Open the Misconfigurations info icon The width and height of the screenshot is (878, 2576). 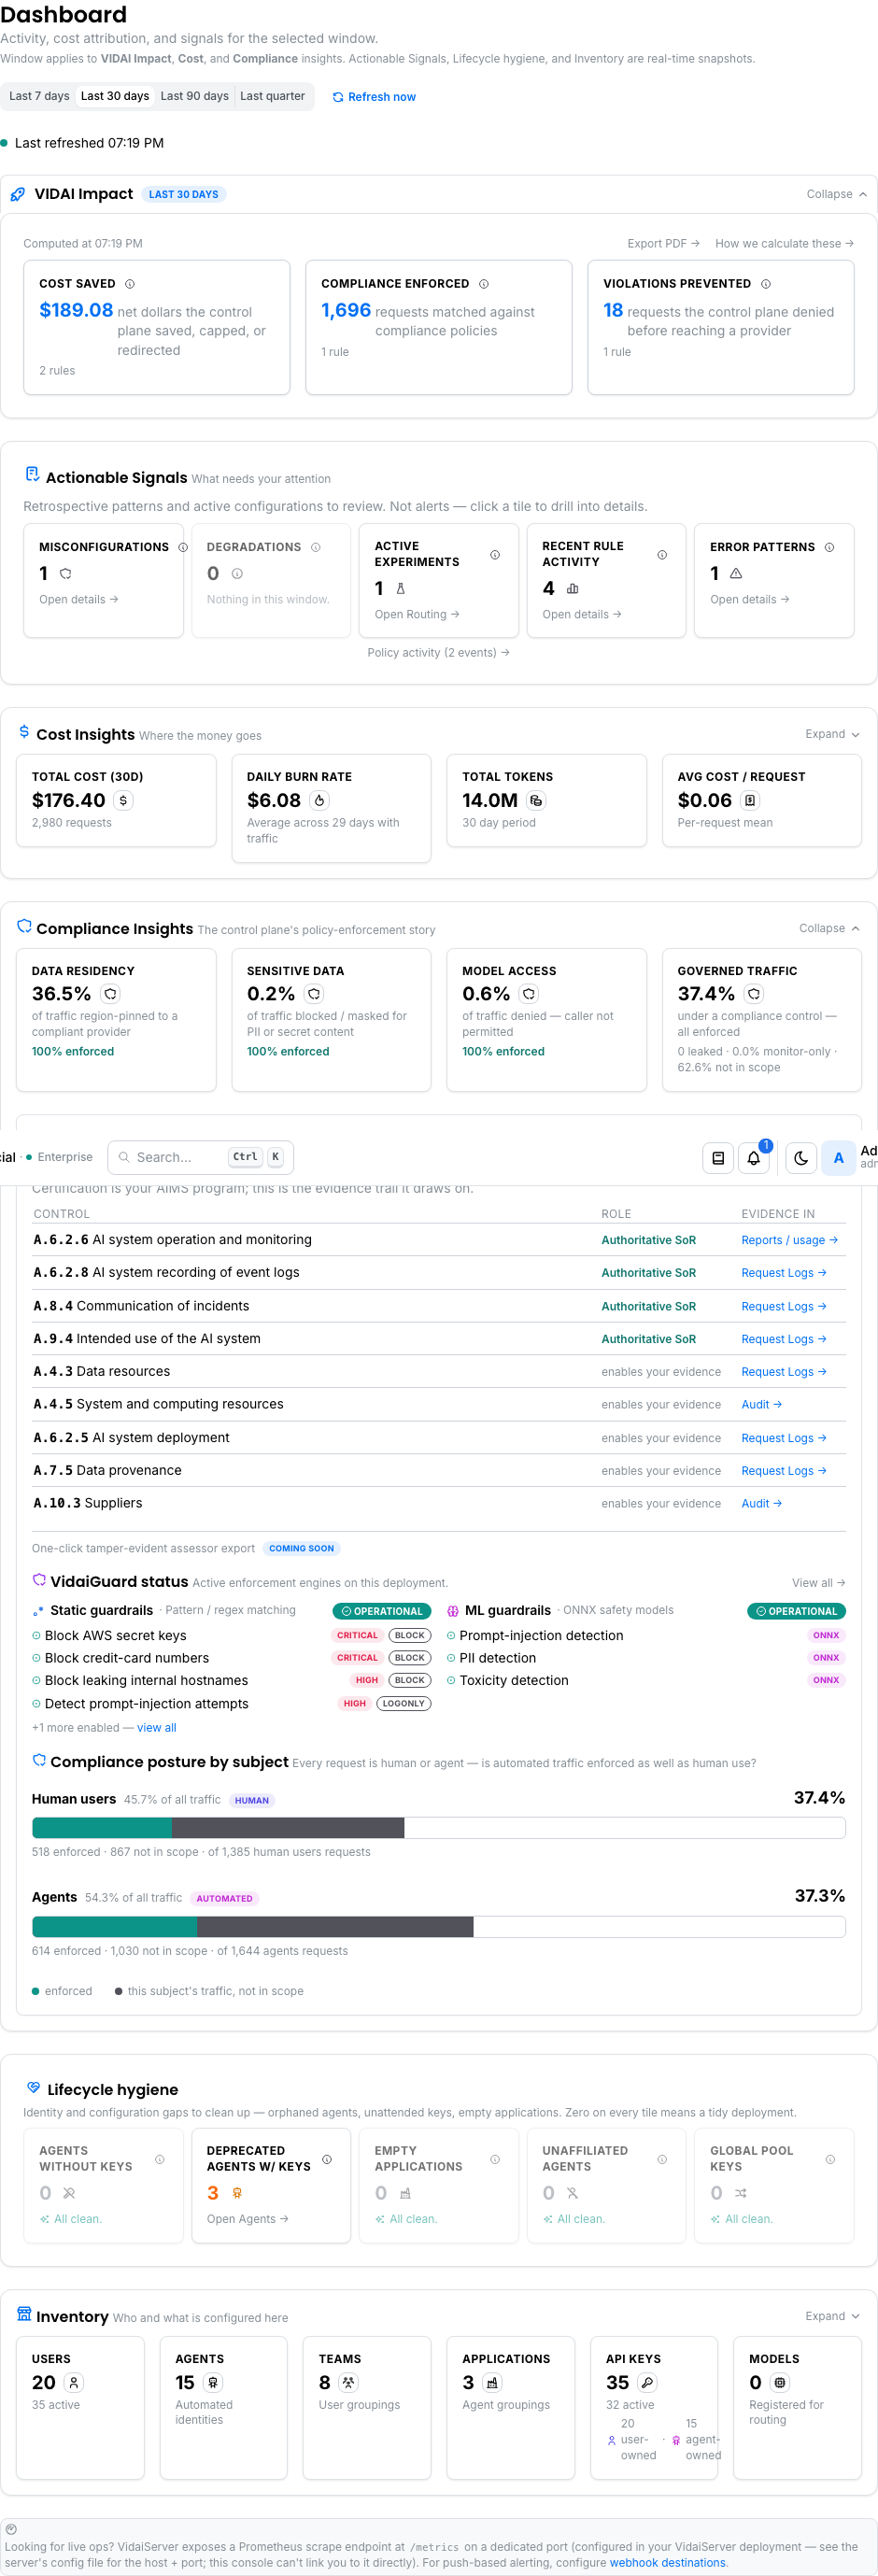[183, 547]
